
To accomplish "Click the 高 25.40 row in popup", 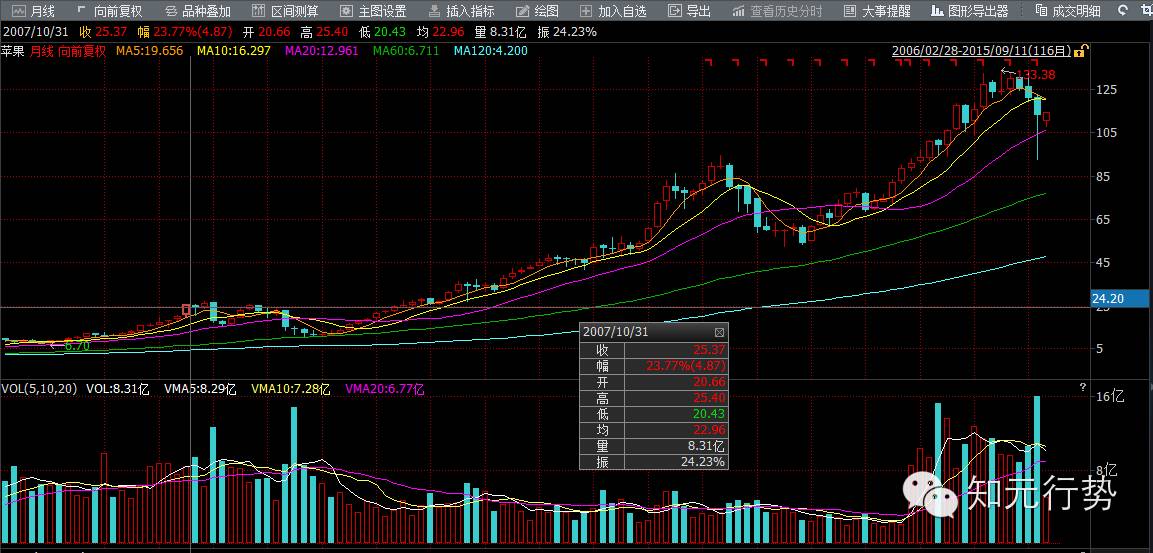I will [x=654, y=398].
